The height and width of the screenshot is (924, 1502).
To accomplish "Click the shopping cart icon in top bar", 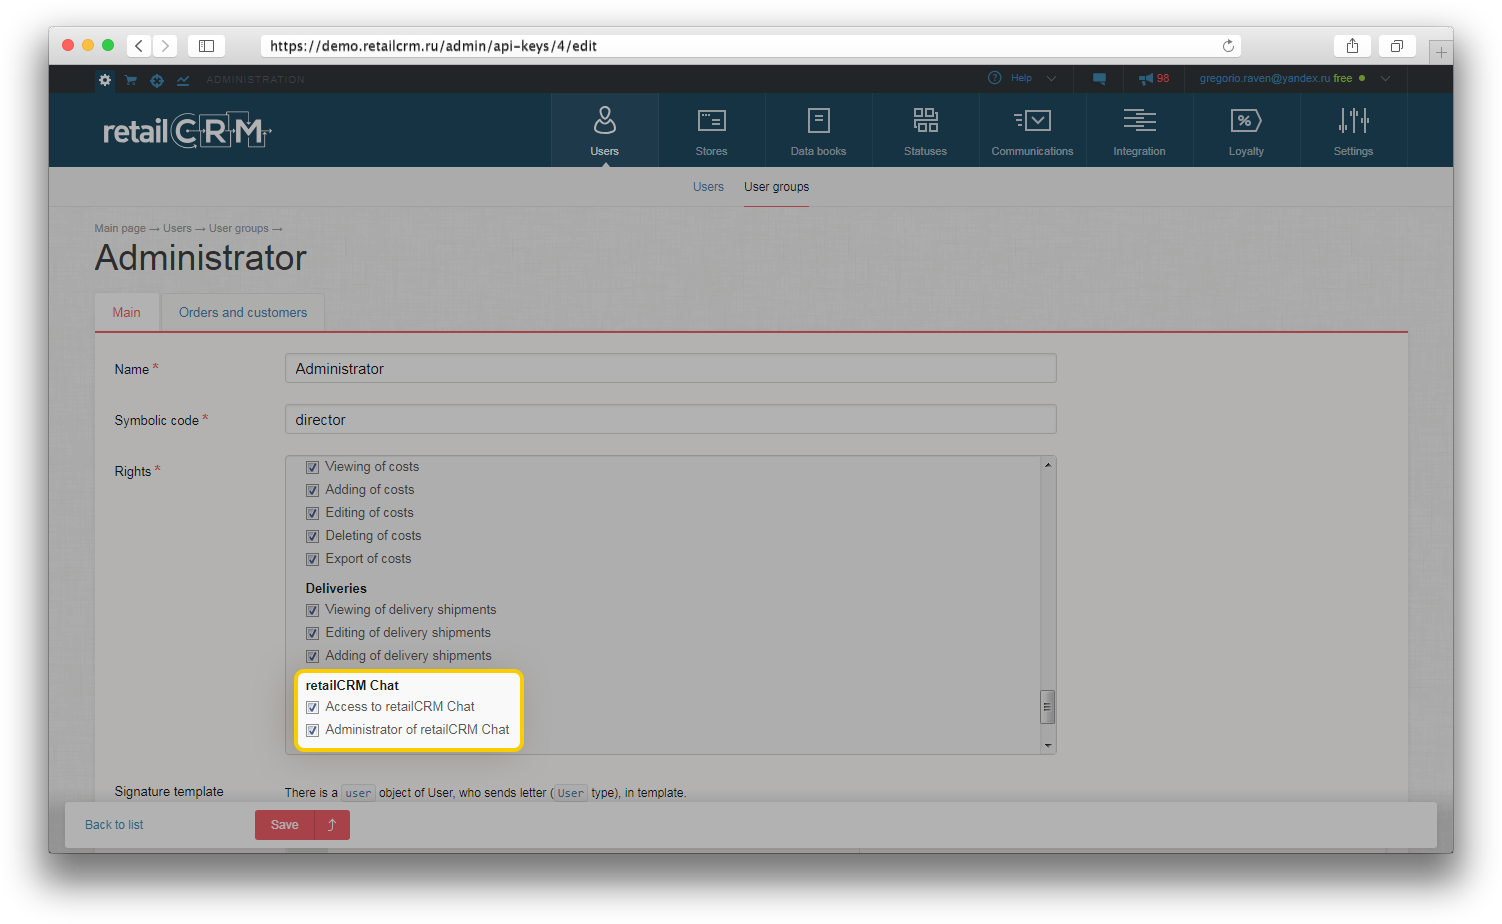I will coord(131,80).
